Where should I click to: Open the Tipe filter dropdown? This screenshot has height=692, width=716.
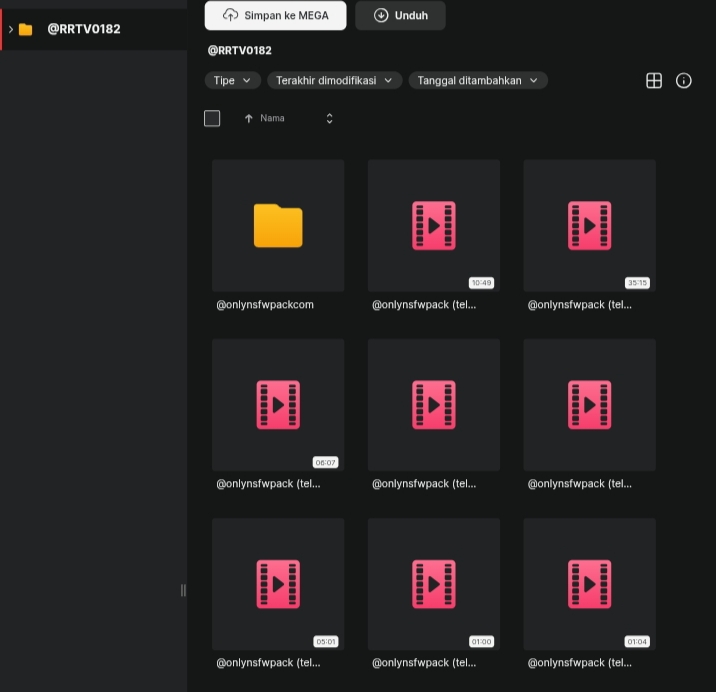pyautogui.click(x=232, y=80)
